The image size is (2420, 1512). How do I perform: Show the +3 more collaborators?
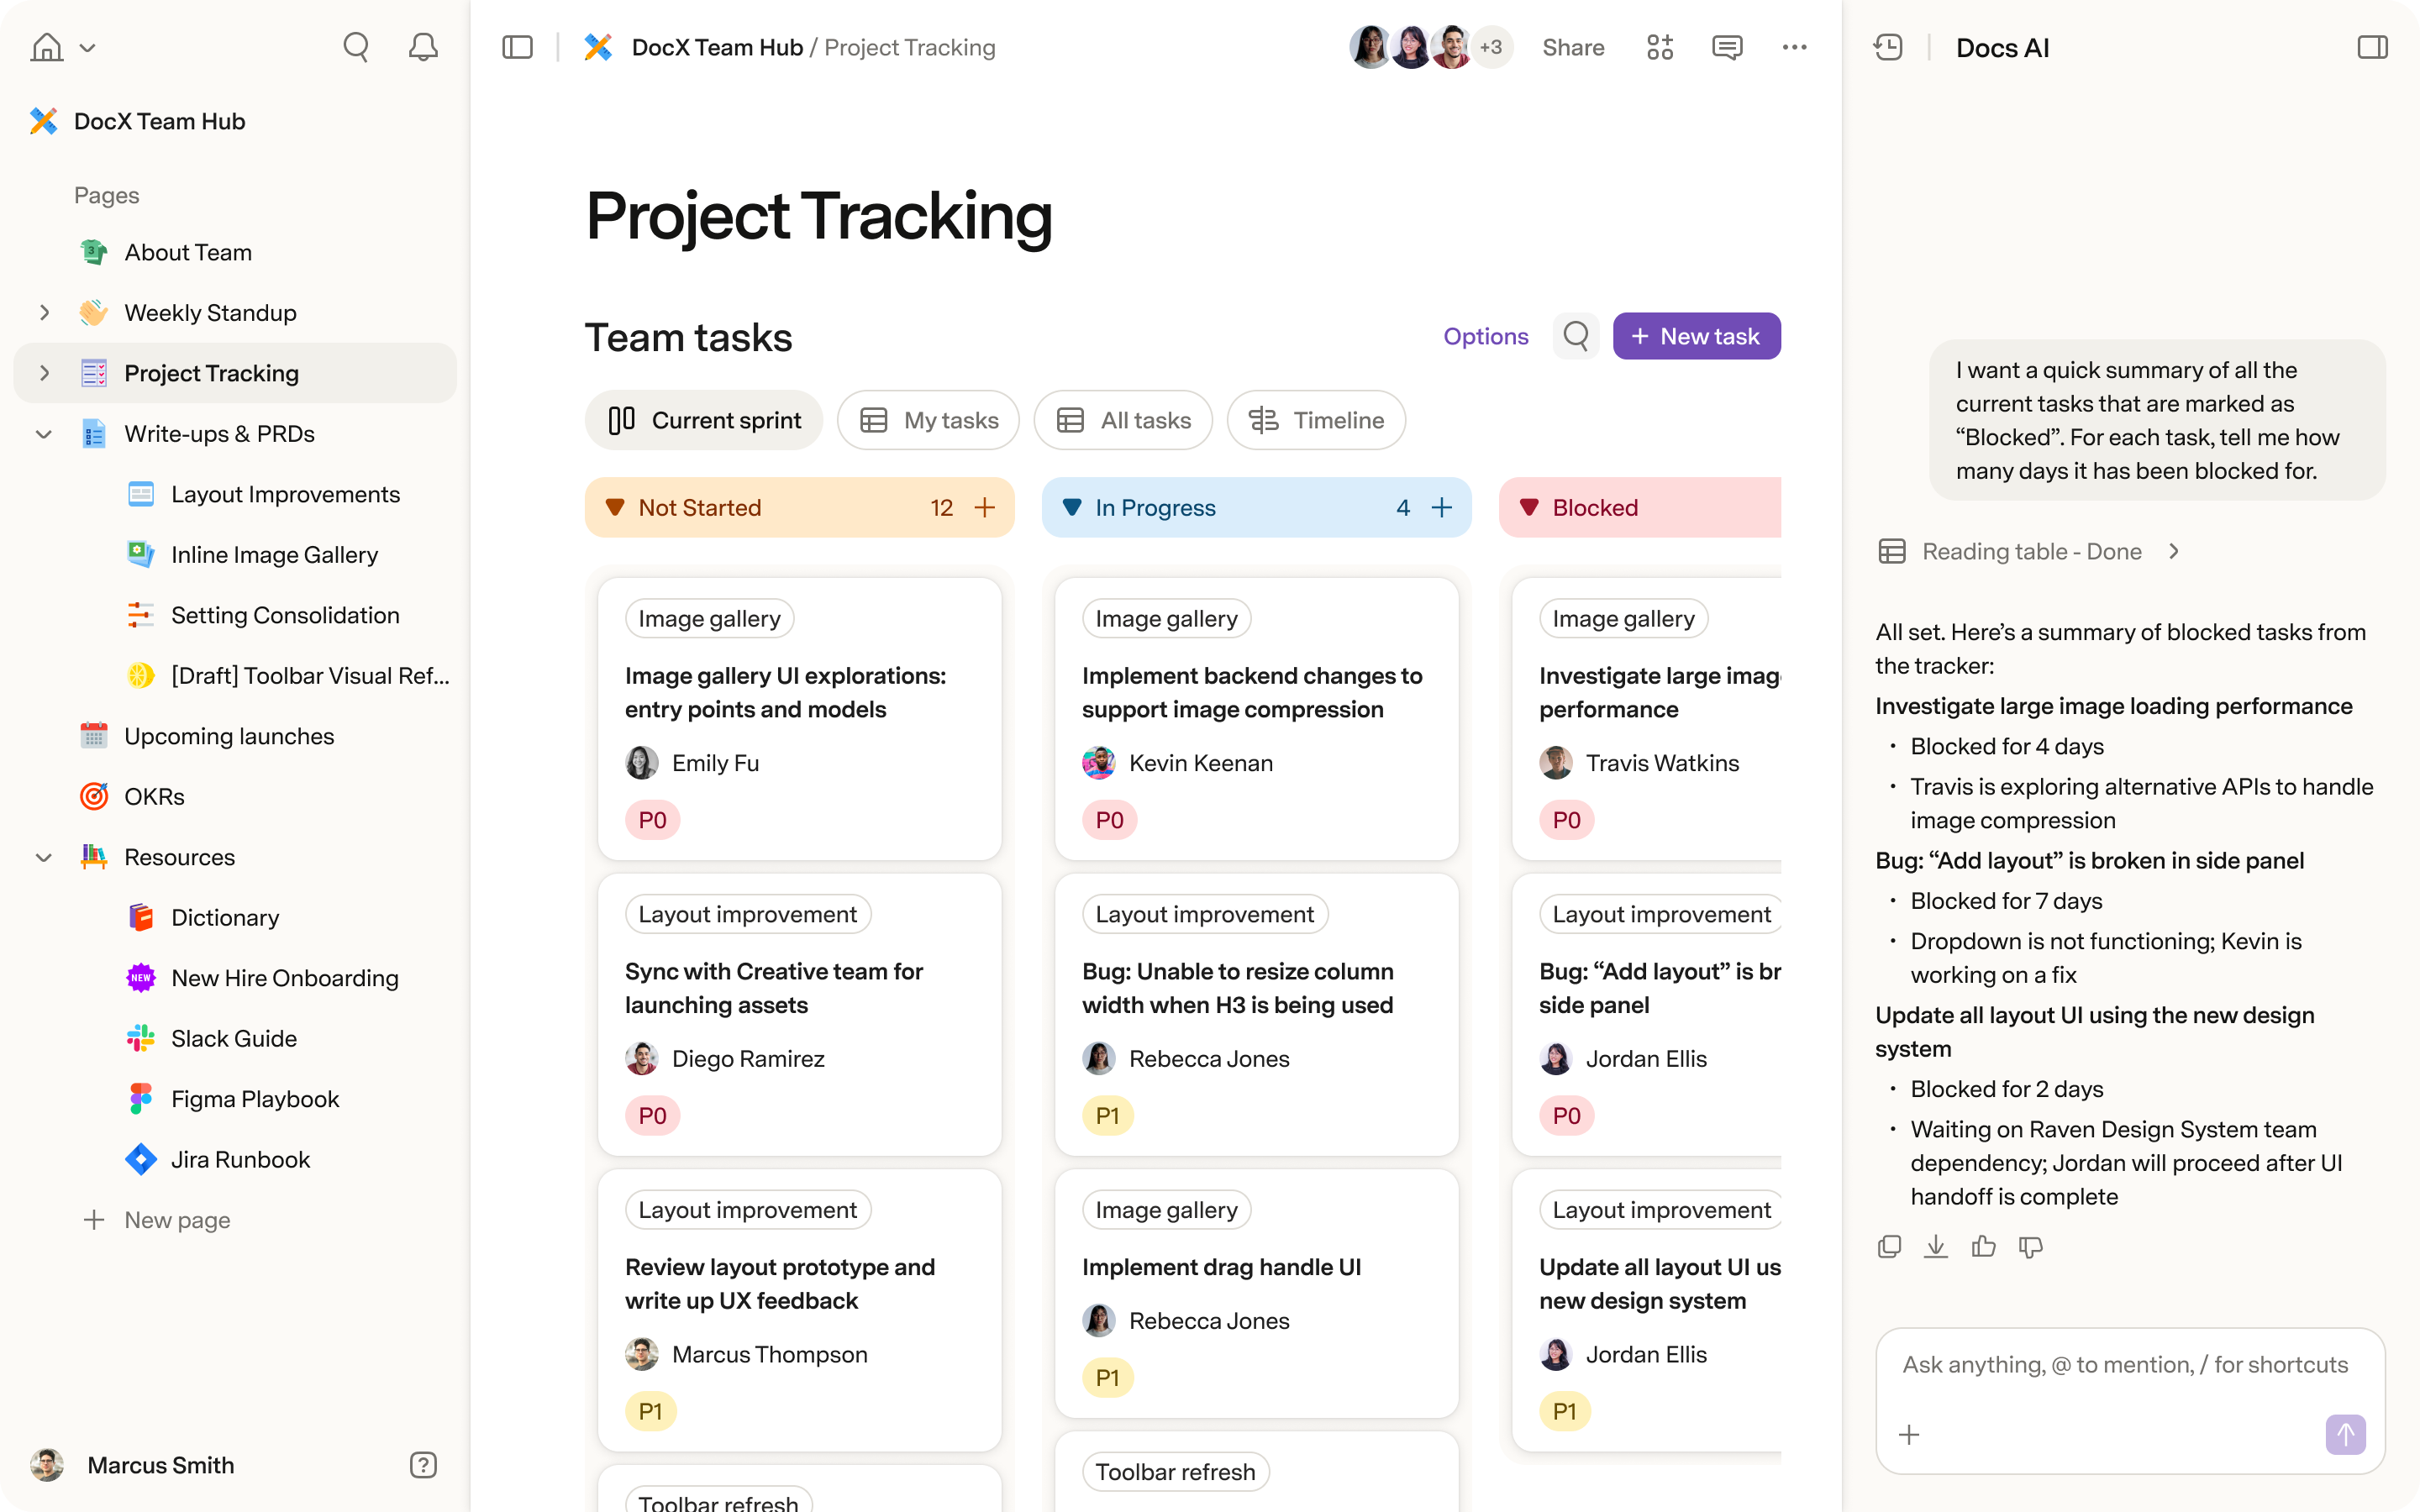point(1491,47)
